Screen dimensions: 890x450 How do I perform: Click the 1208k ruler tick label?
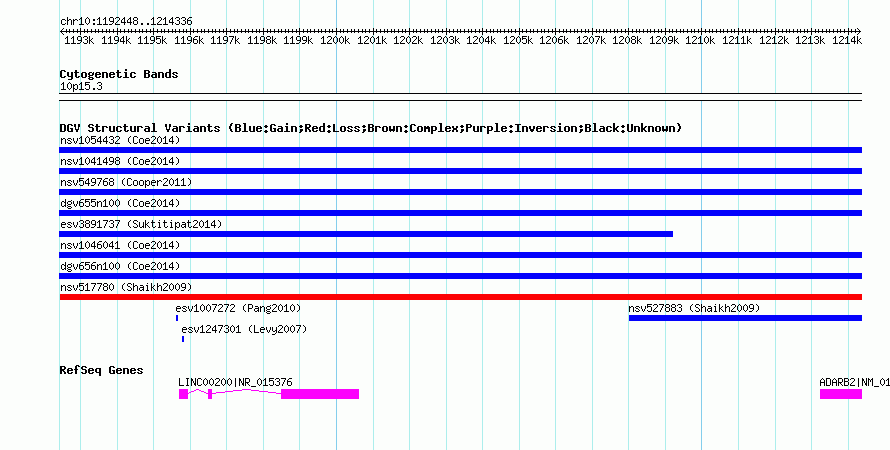click(x=627, y=41)
